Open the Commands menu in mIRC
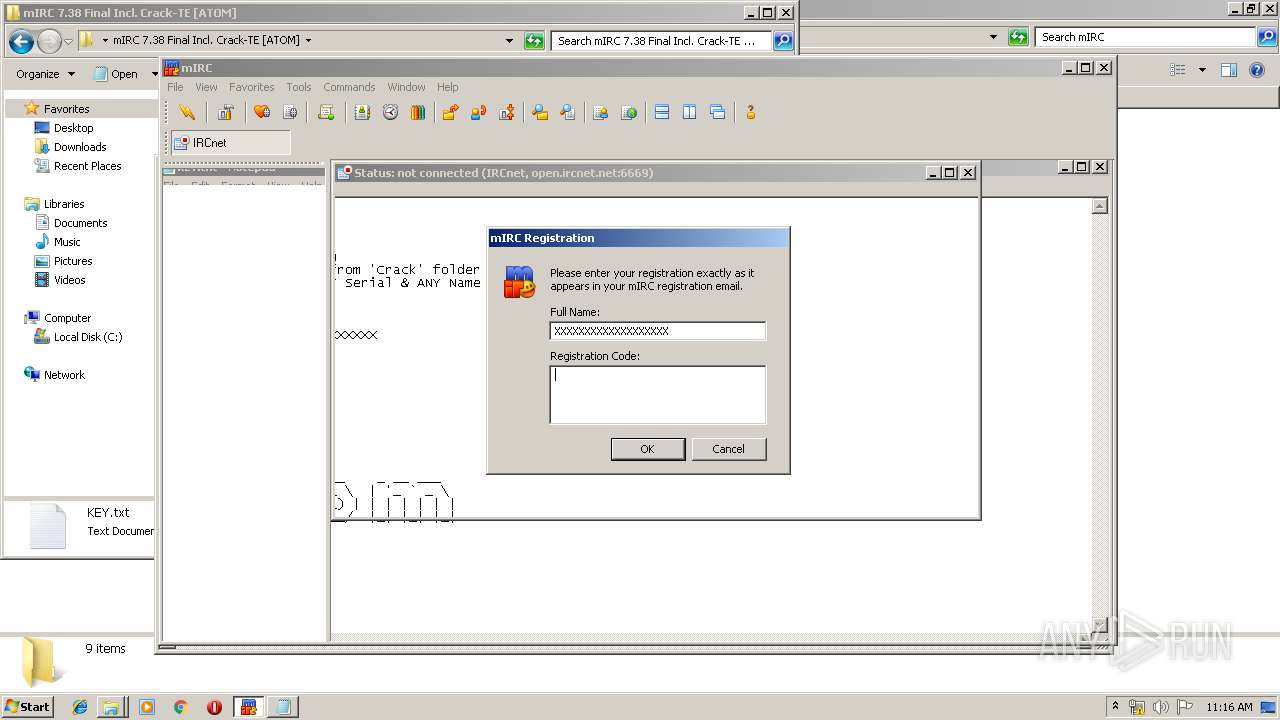Viewport: 1280px width, 720px height. 349,87
